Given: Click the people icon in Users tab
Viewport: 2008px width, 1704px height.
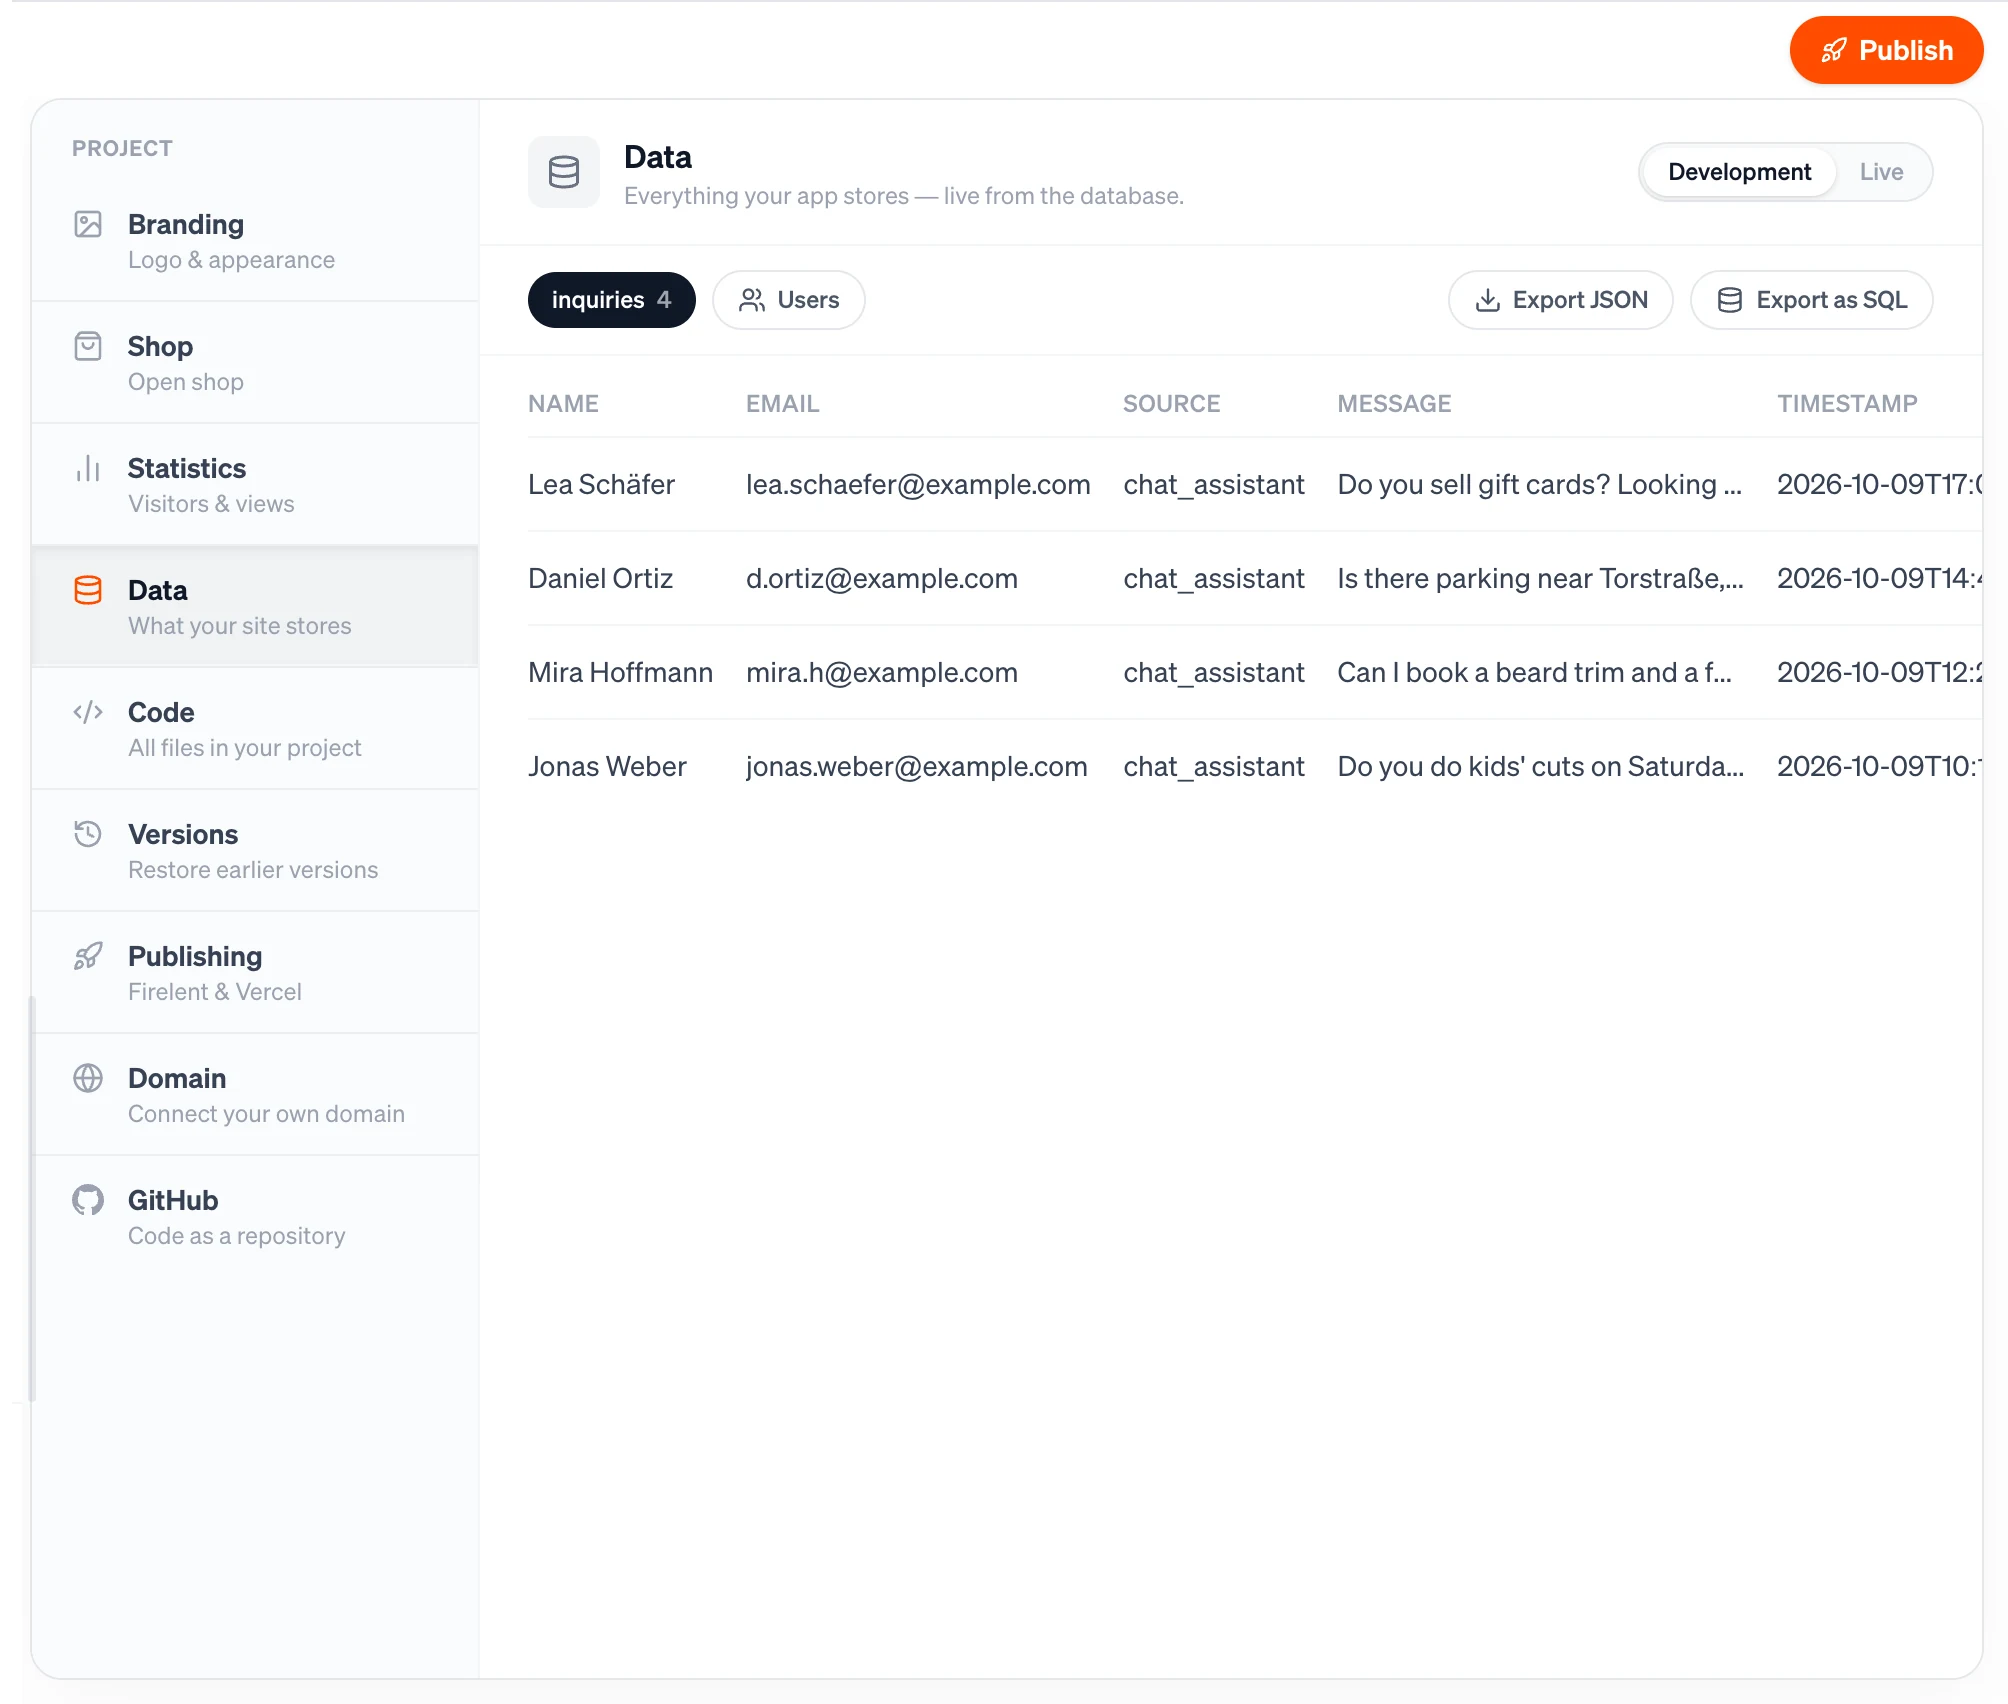Looking at the screenshot, I should click(x=752, y=300).
